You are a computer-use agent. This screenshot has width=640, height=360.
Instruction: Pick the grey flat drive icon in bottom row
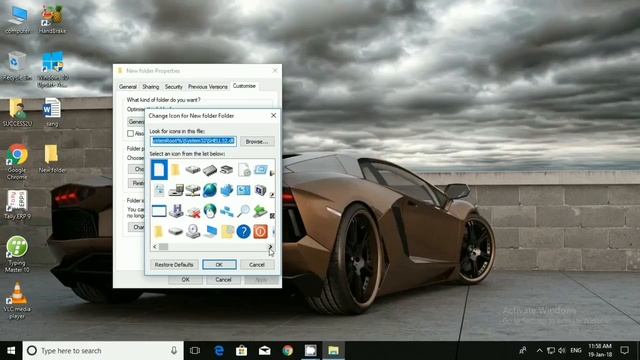tap(176, 232)
